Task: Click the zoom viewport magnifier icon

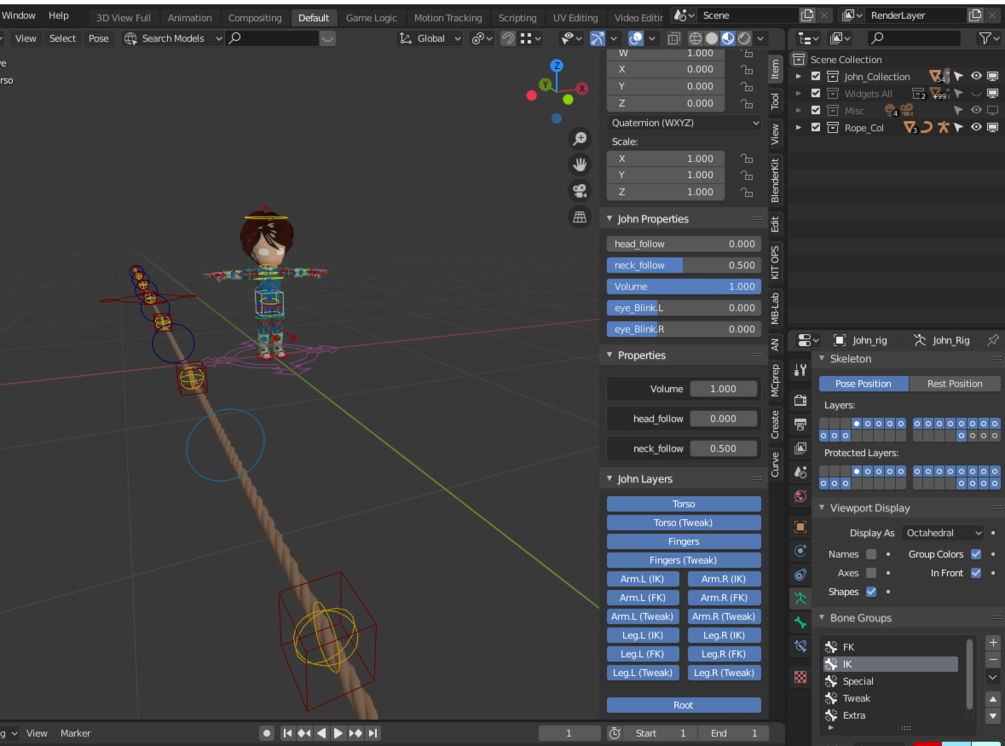Action: pyautogui.click(x=580, y=138)
